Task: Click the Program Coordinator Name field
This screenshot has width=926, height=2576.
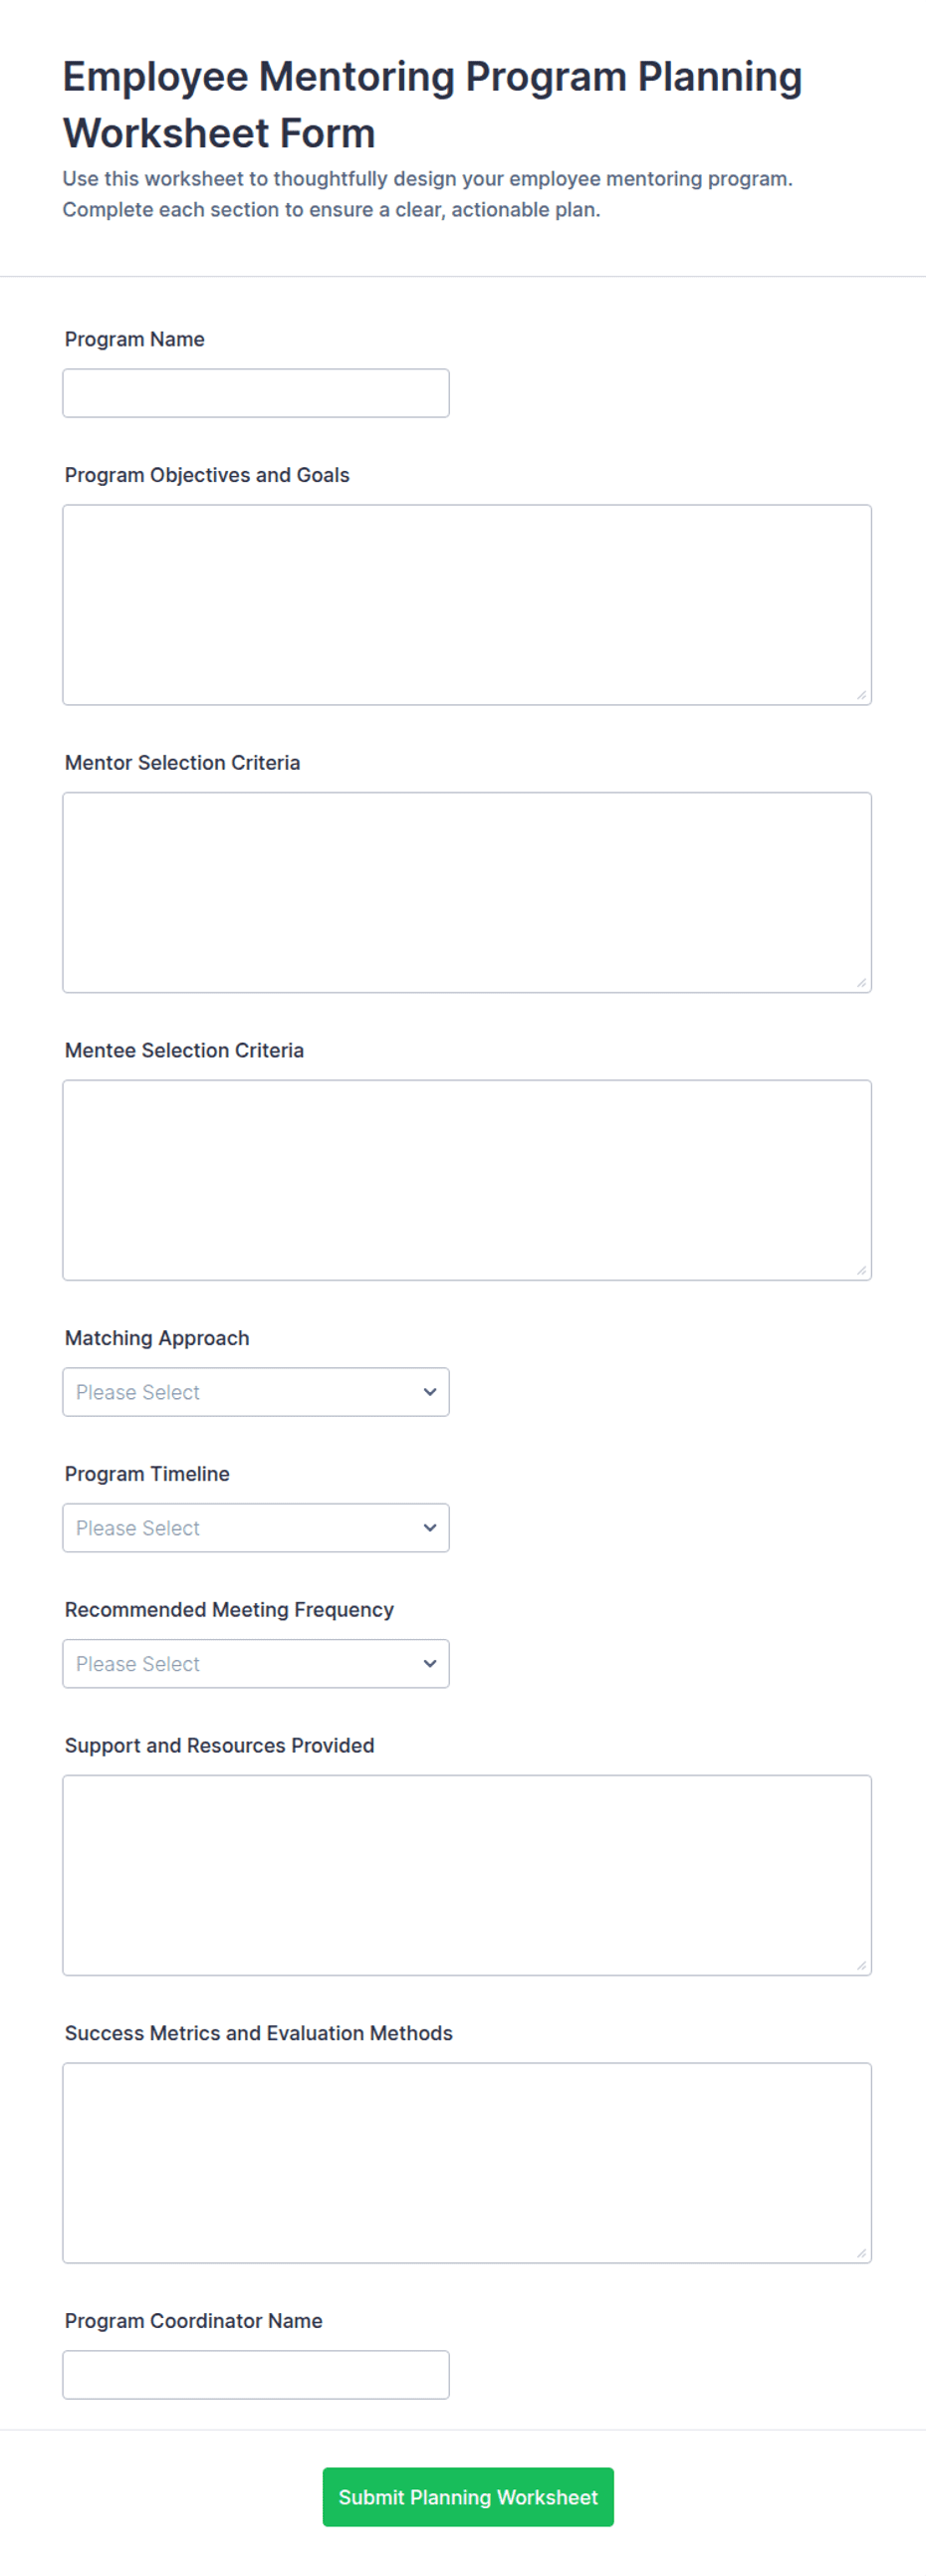Action: [x=256, y=2377]
